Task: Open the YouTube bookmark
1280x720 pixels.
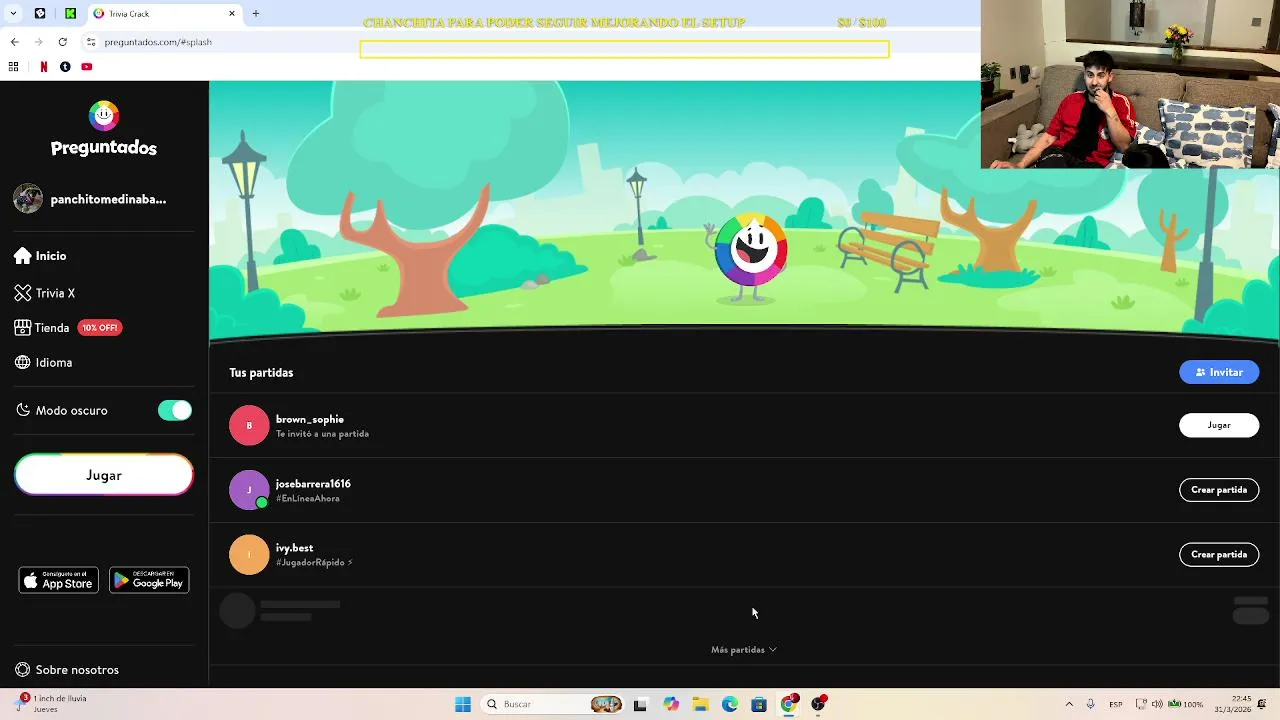Action: 87,67
